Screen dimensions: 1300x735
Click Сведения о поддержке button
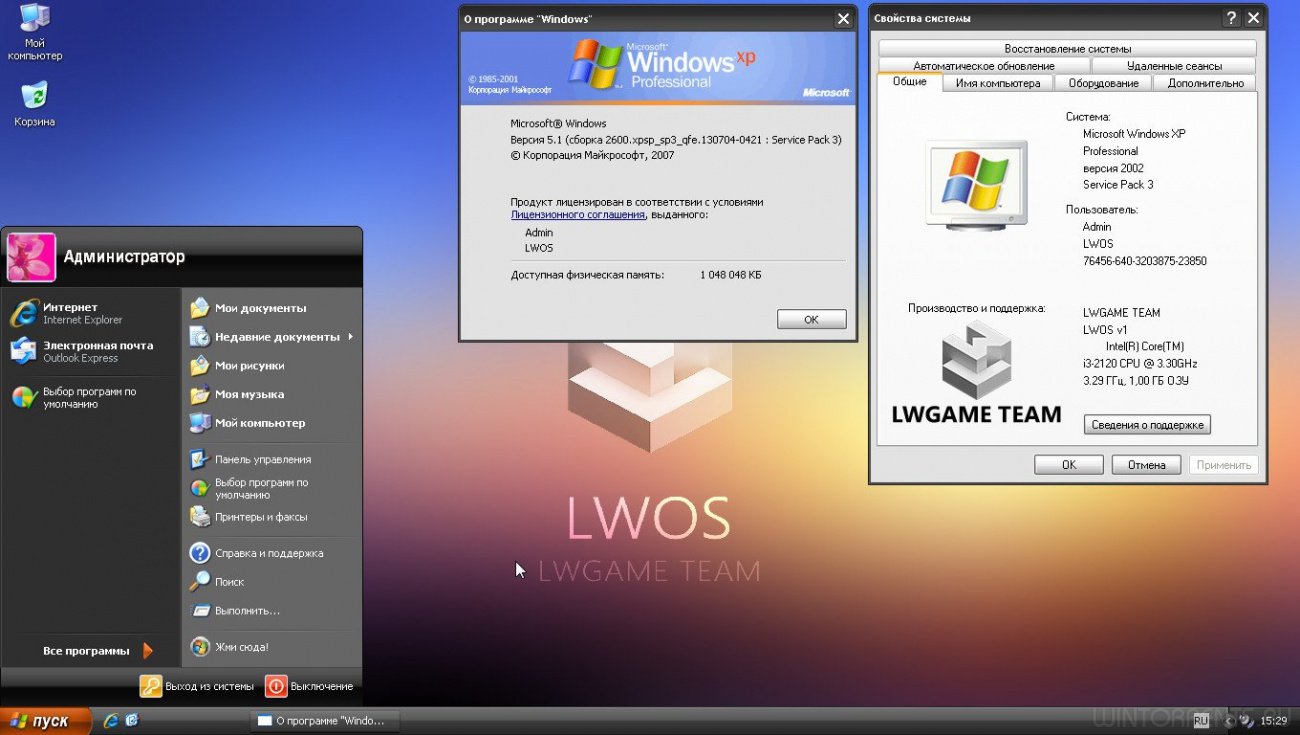[x=1147, y=425]
